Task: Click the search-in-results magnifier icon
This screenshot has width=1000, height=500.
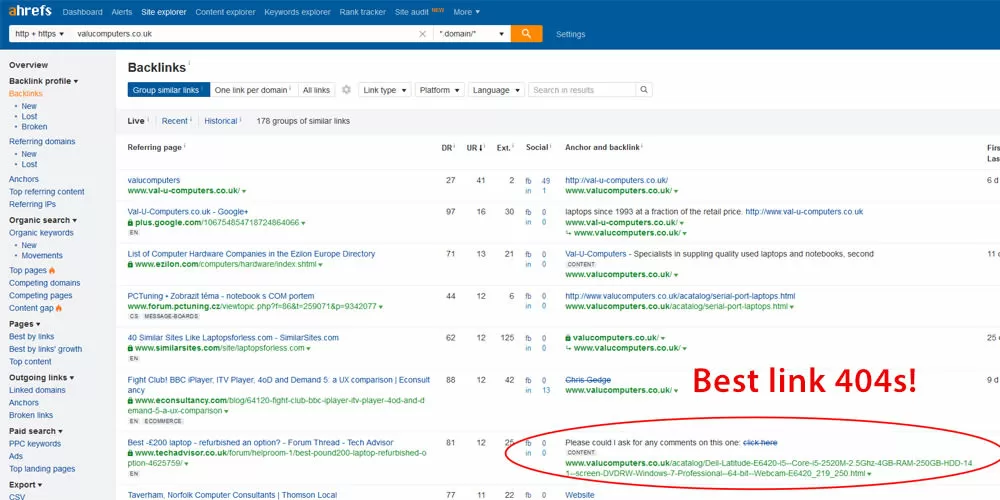Action: pos(644,90)
